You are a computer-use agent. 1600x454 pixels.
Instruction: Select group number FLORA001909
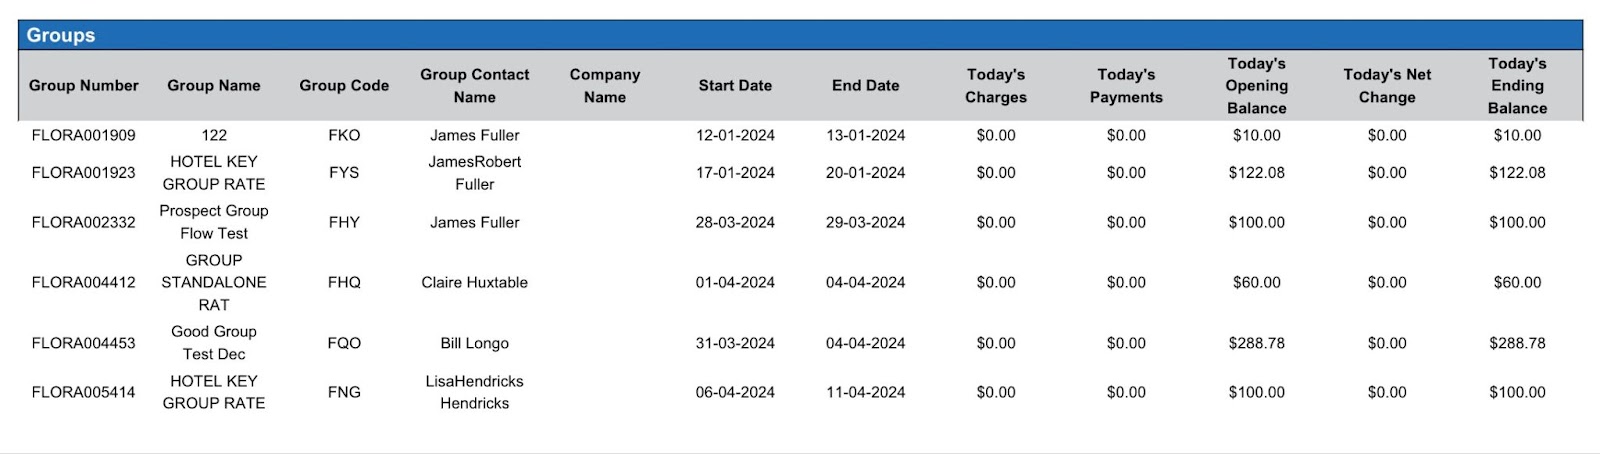pyautogui.click(x=84, y=135)
